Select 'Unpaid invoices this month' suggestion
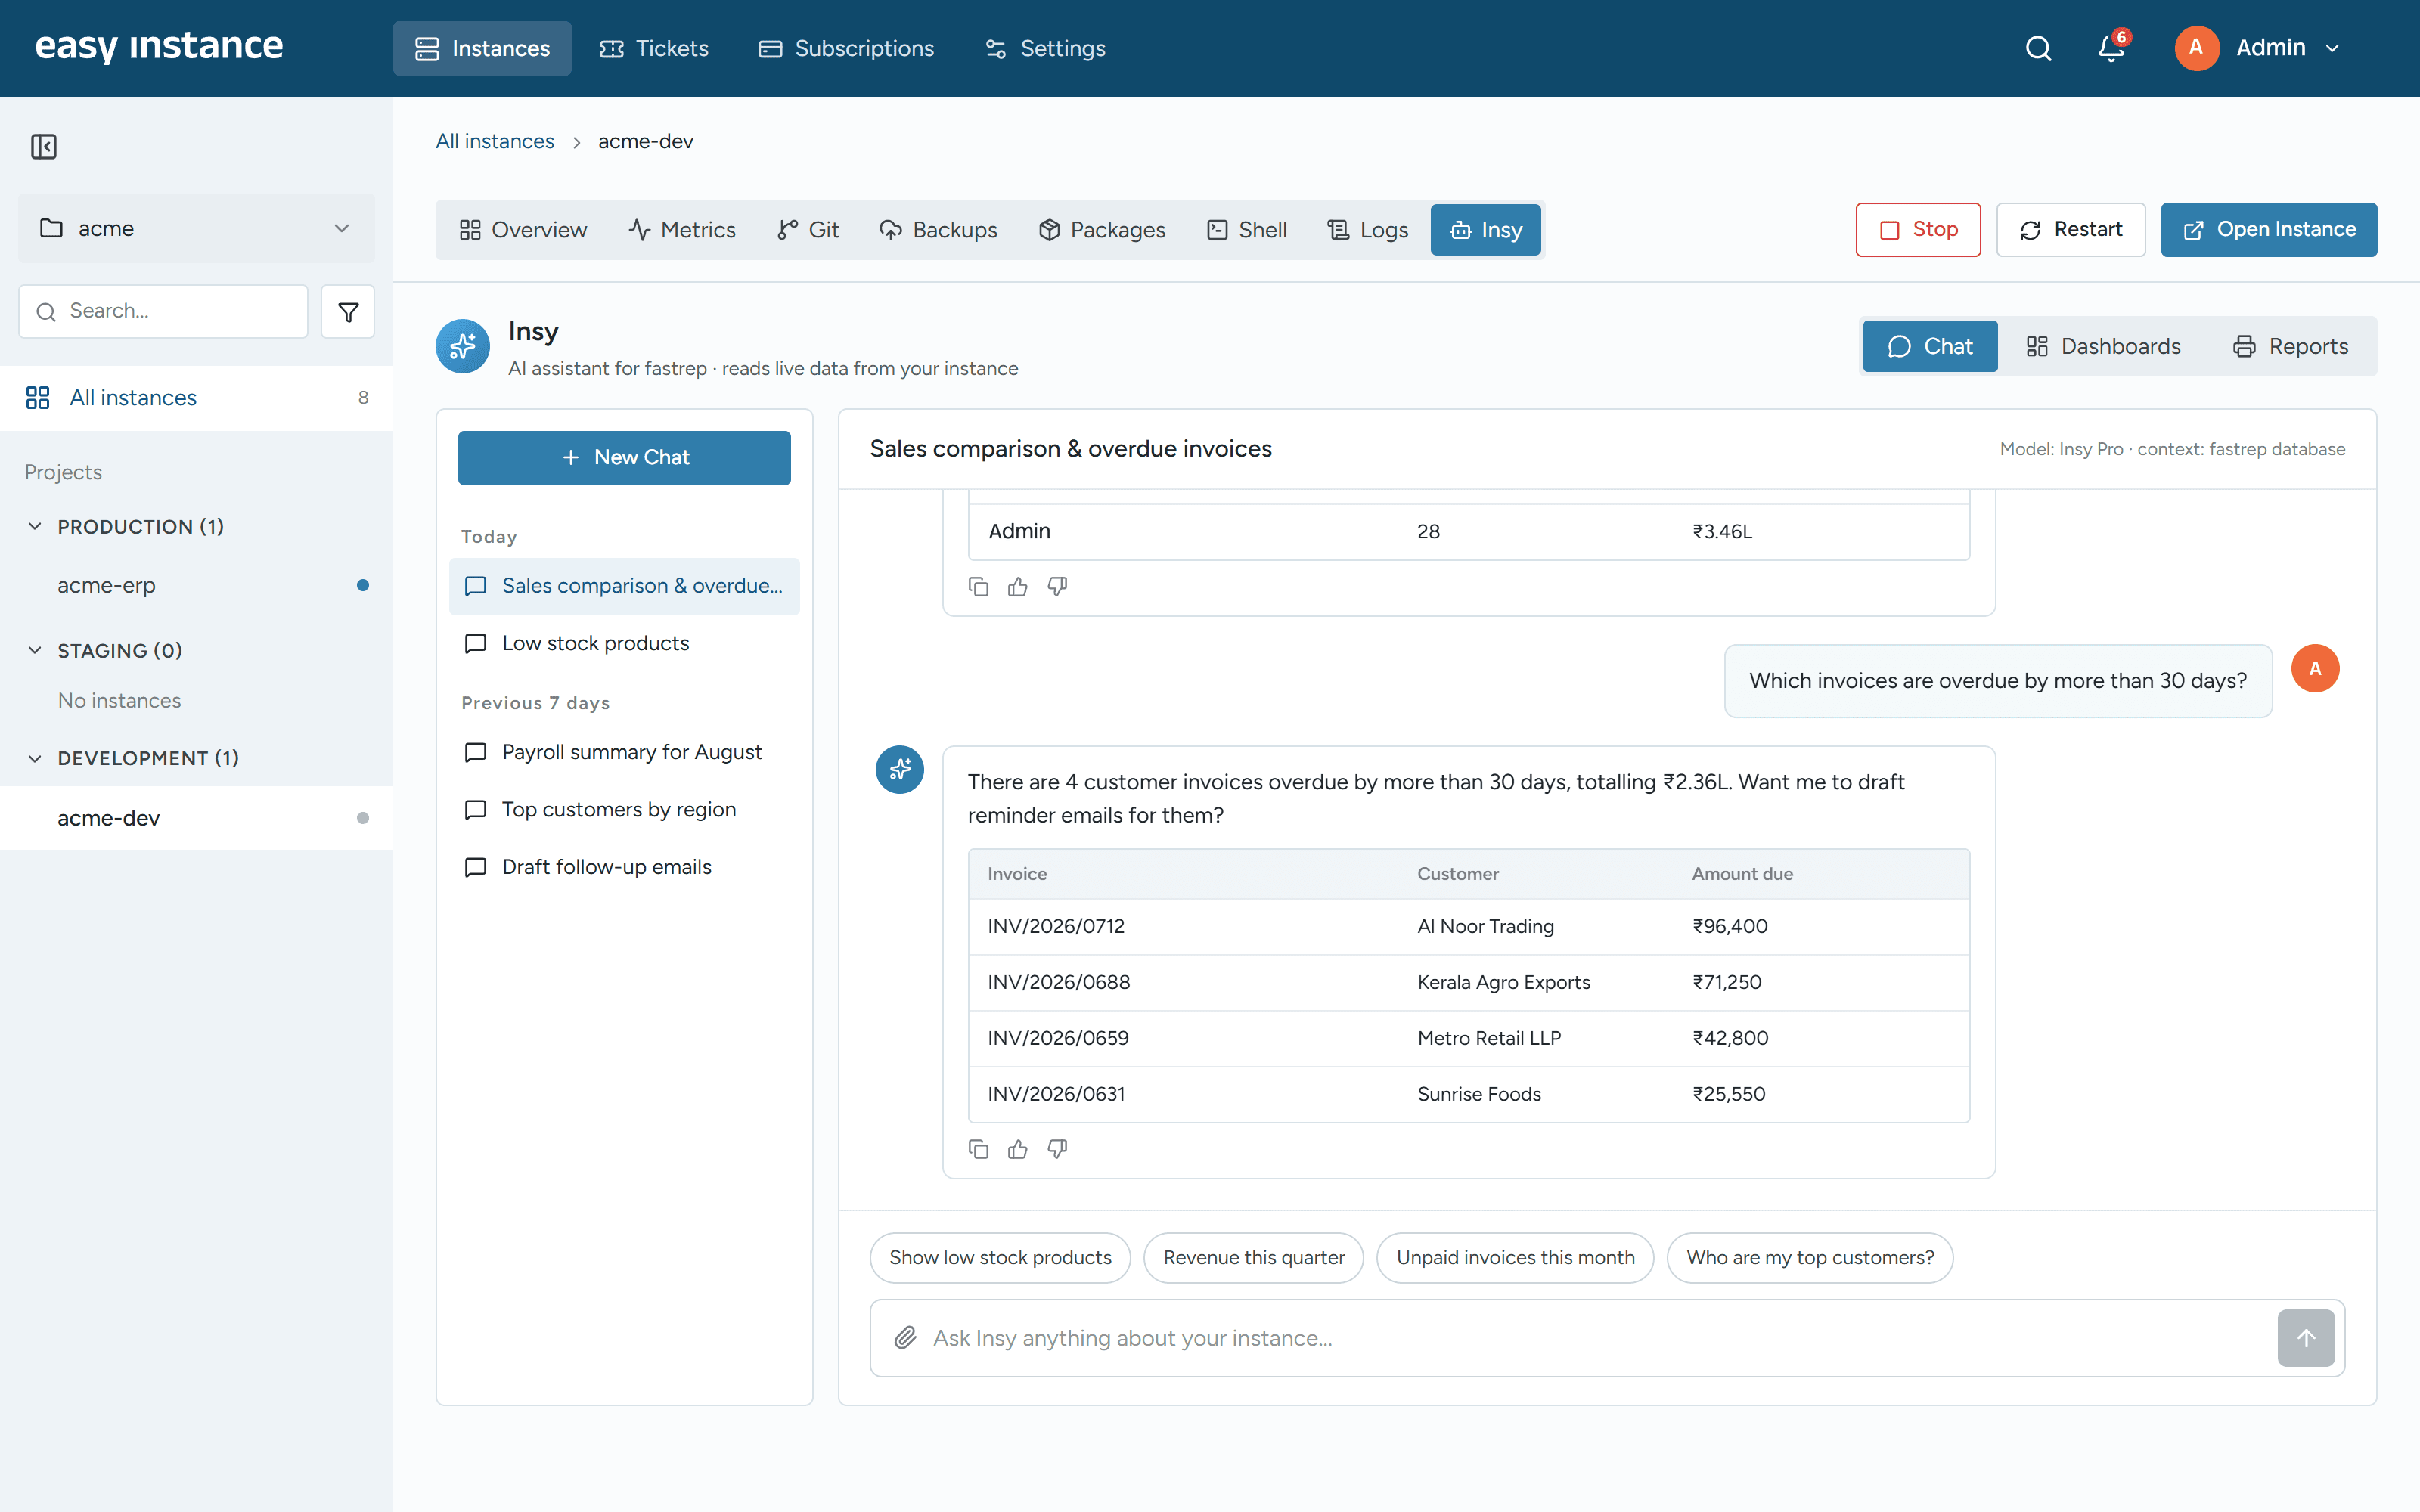This screenshot has width=2420, height=1512. [1515, 1257]
